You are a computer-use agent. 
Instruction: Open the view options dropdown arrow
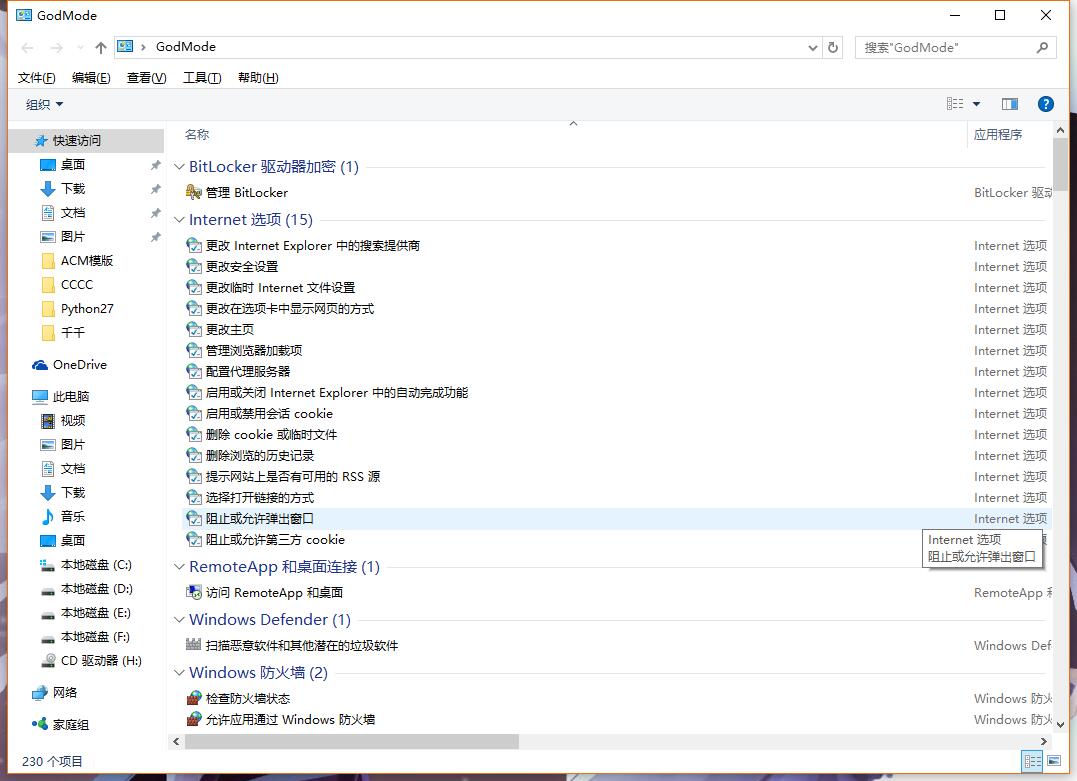coord(976,104)
